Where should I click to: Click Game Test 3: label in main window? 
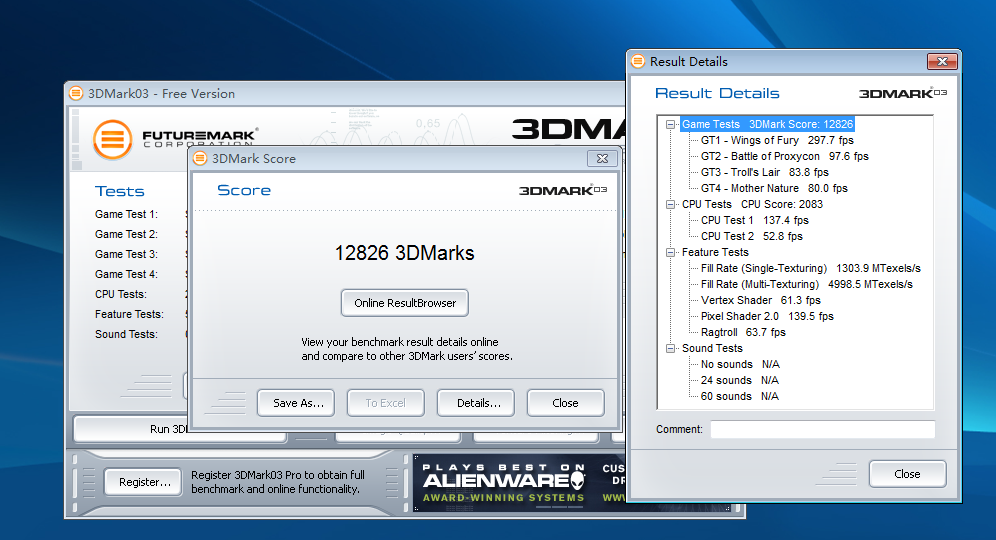[x=126, y=254]
